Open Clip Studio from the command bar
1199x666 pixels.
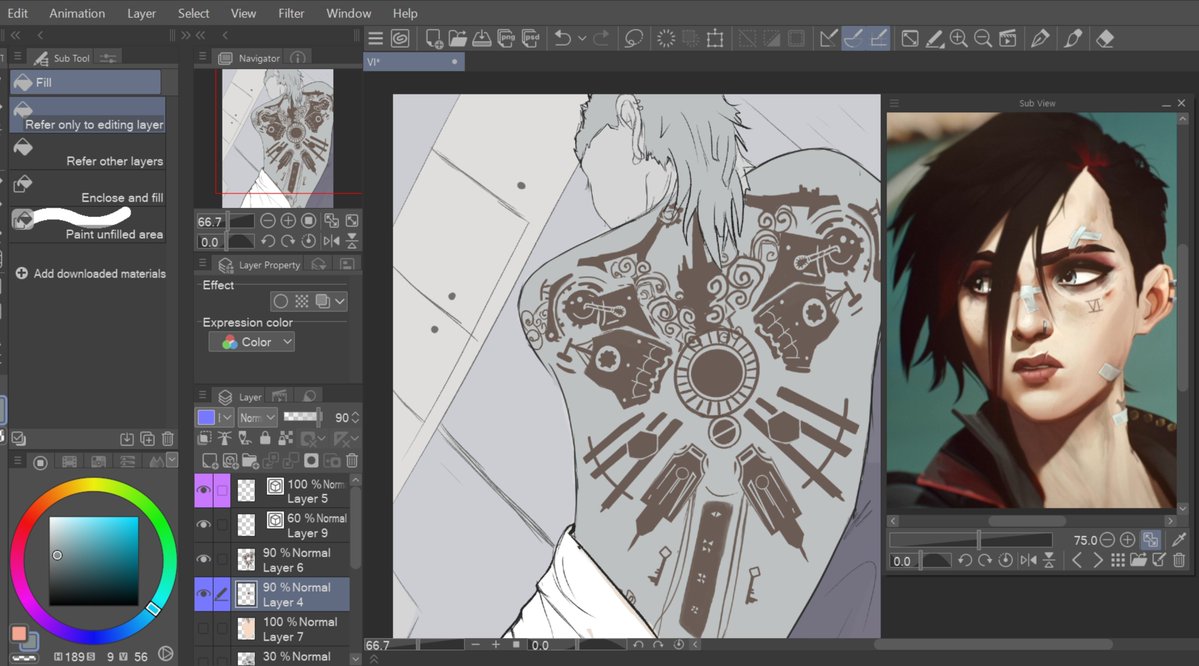(x=400, y=38)
